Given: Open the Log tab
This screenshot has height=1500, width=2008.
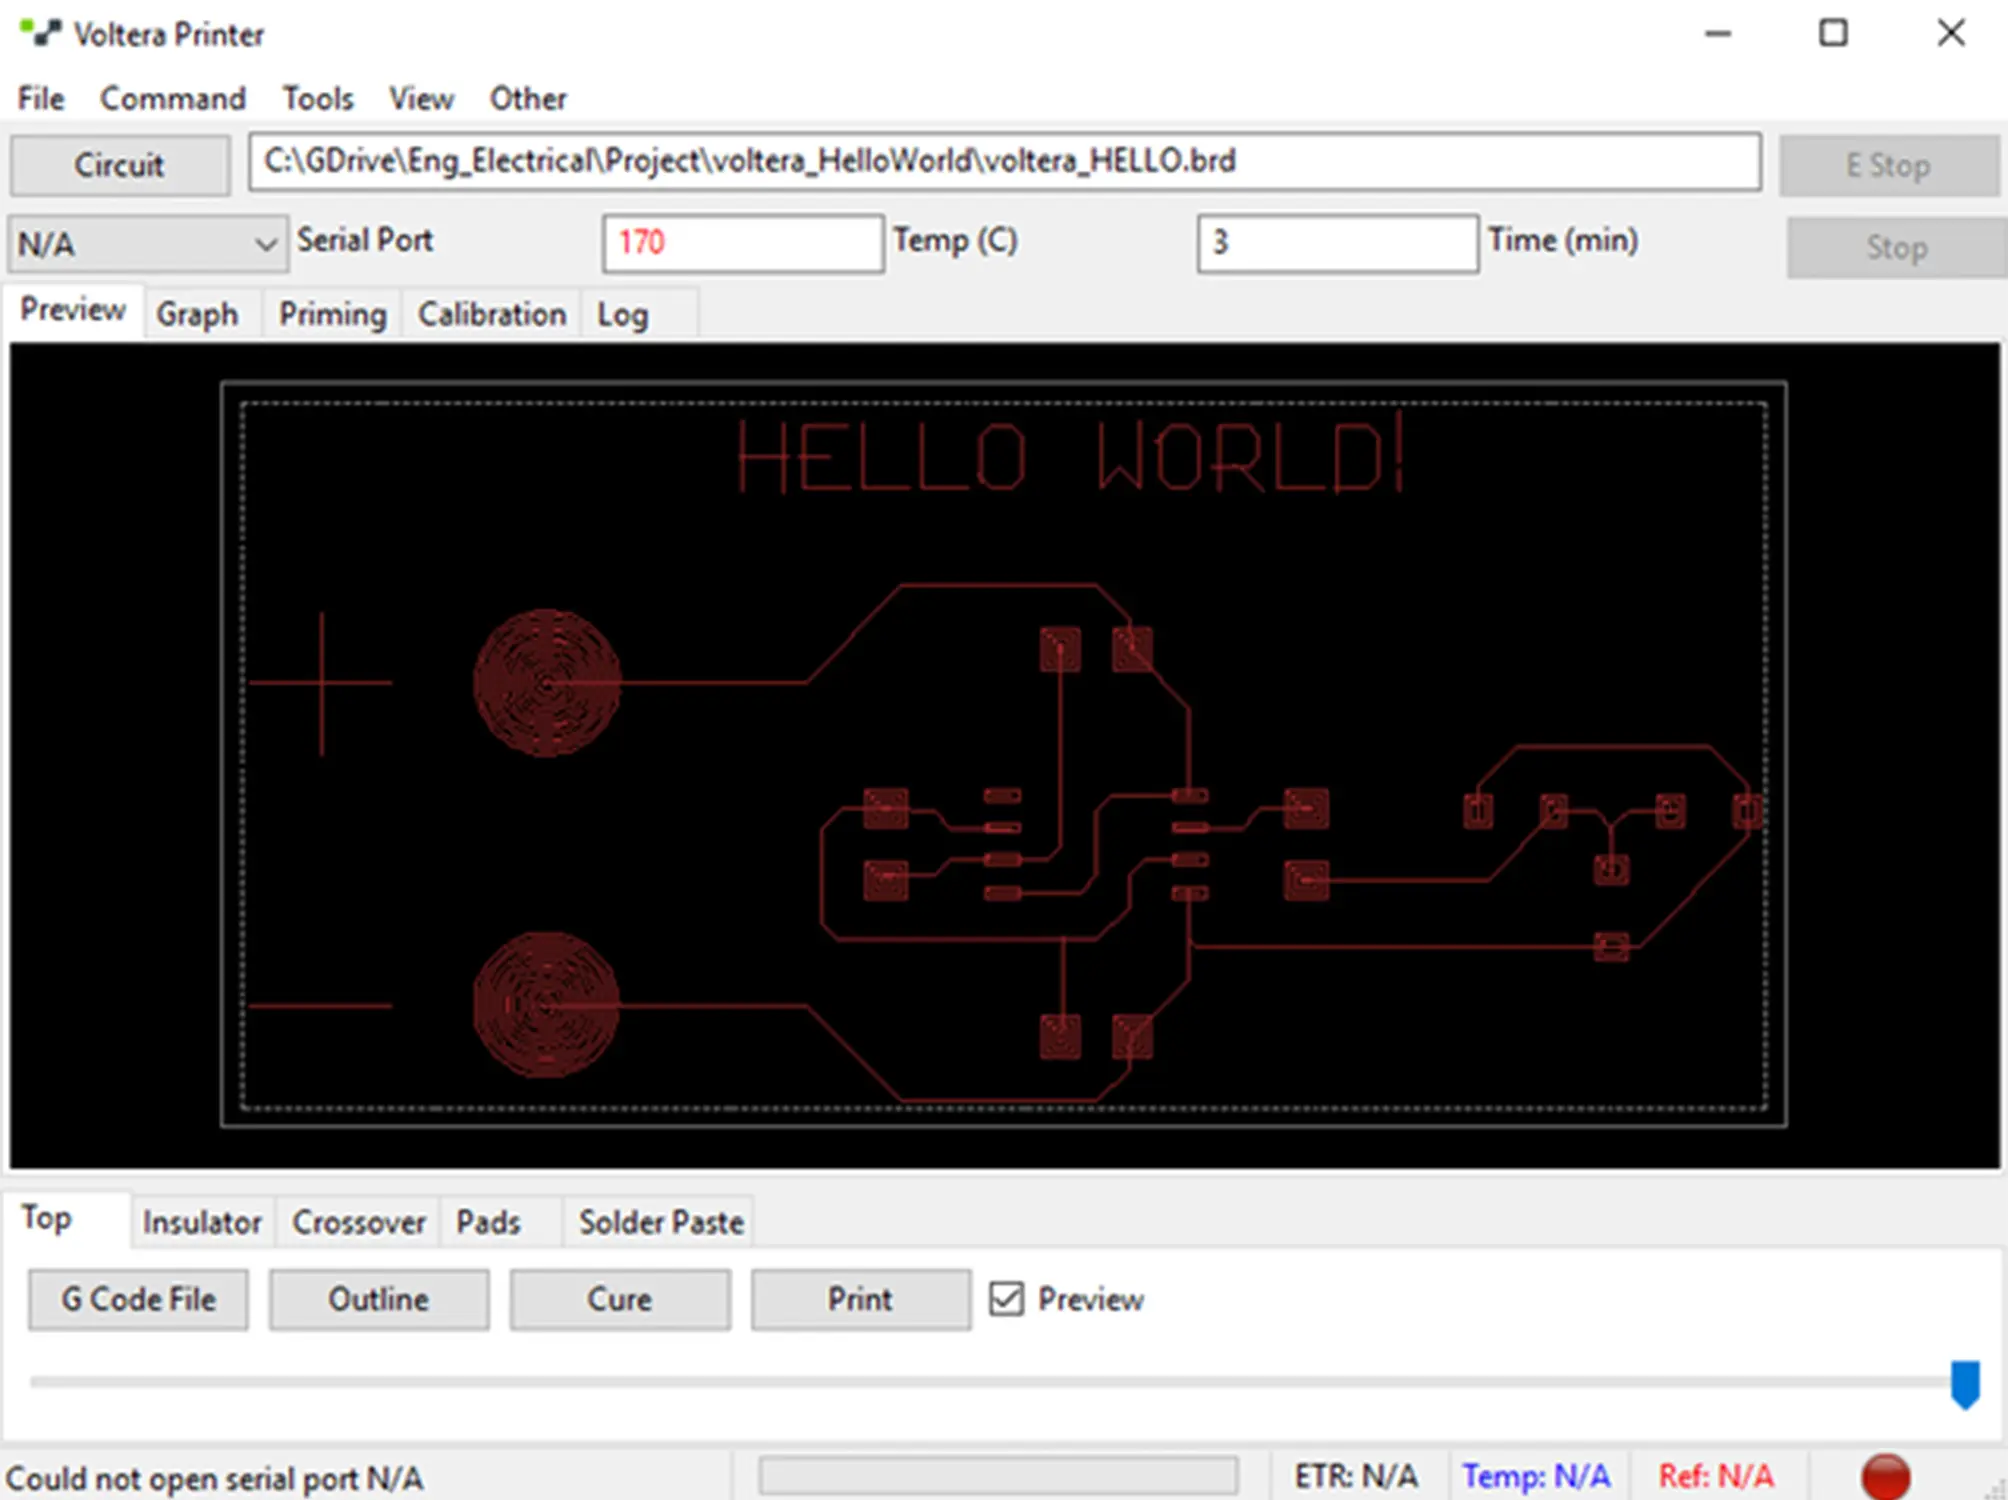Looking at the screenshot, I should pyautogui.click(x=622, y=314).
